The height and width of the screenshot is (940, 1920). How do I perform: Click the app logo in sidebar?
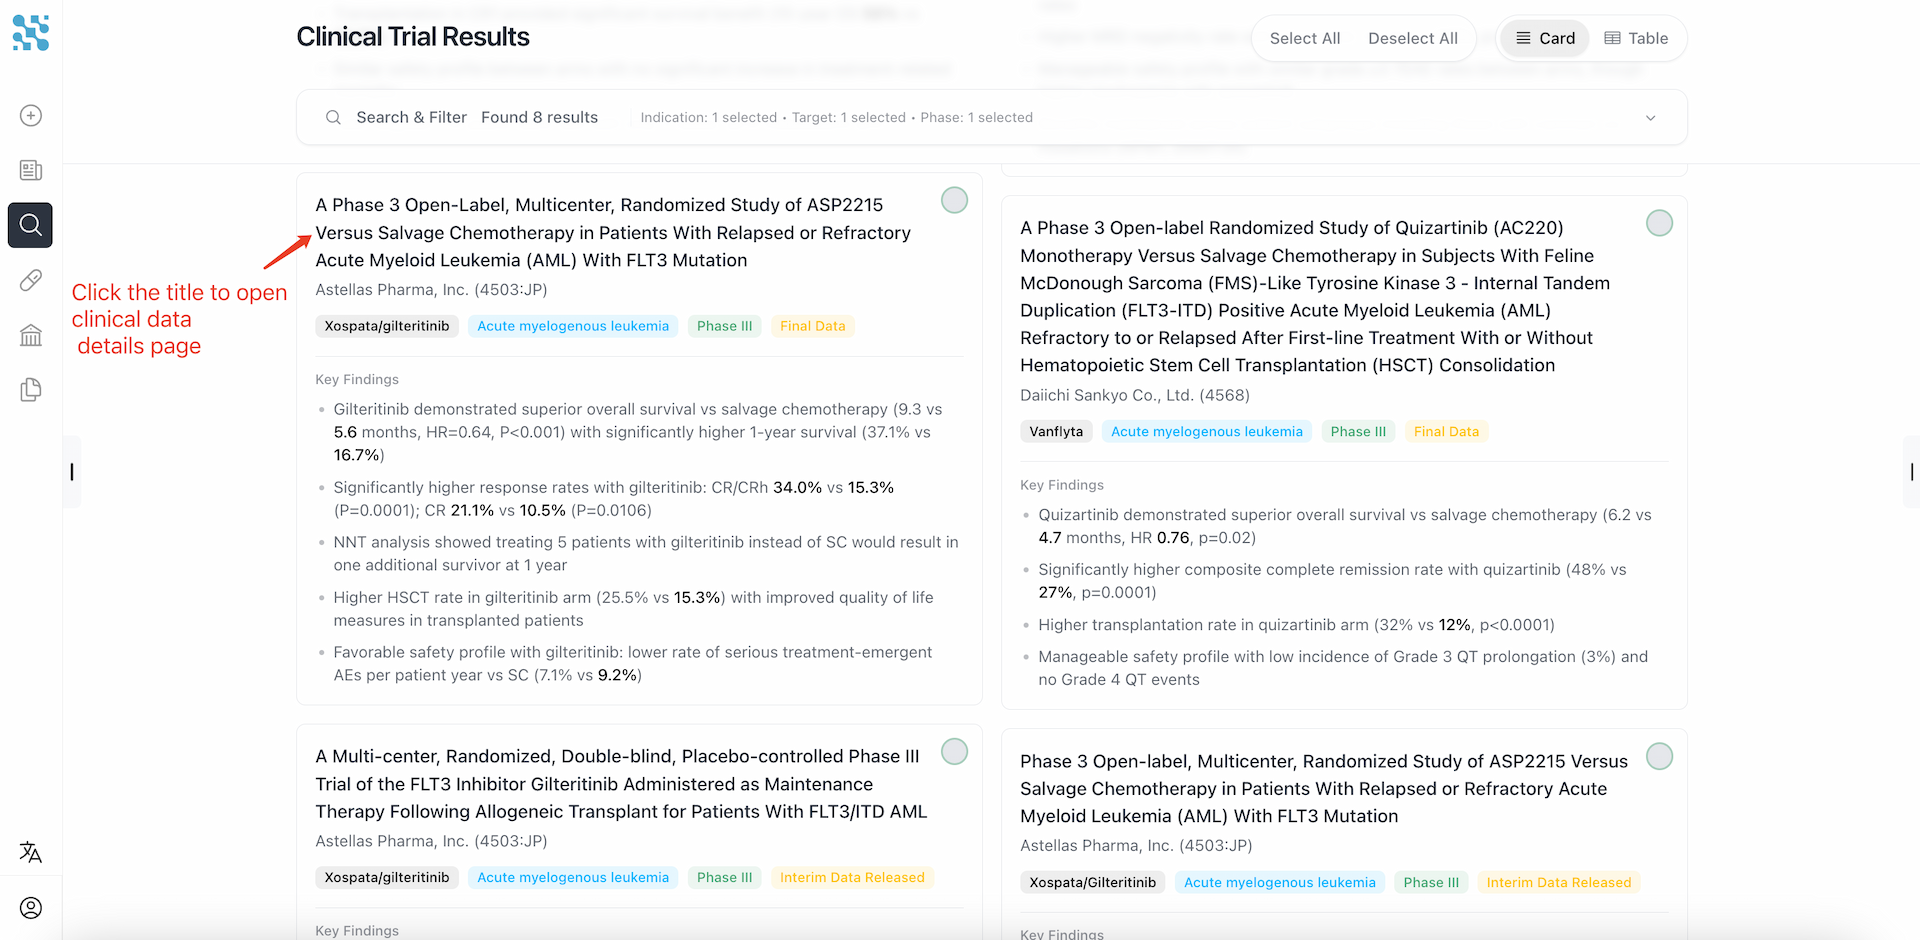click(31, 33)
